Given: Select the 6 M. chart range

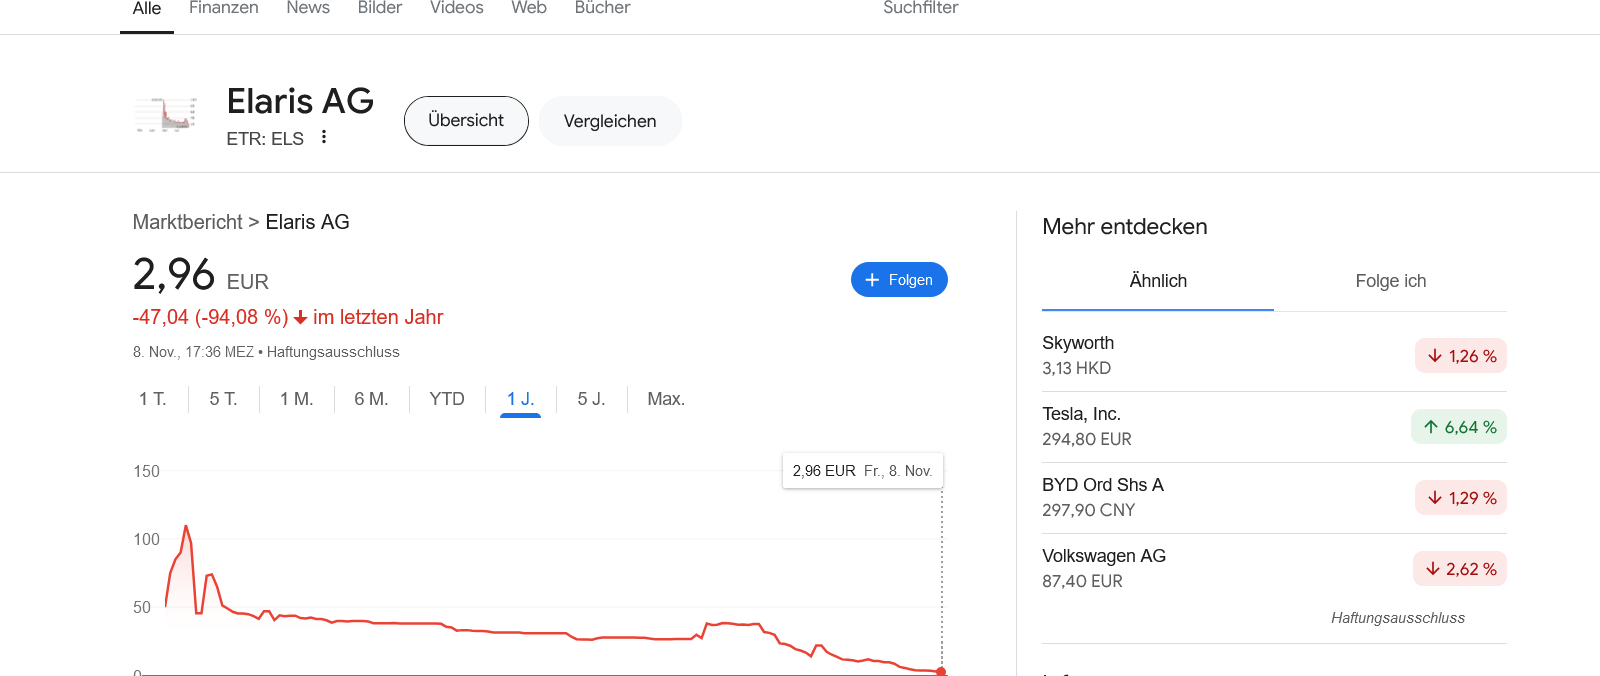Looking at the screenshot, I should (x=371, y=399).
